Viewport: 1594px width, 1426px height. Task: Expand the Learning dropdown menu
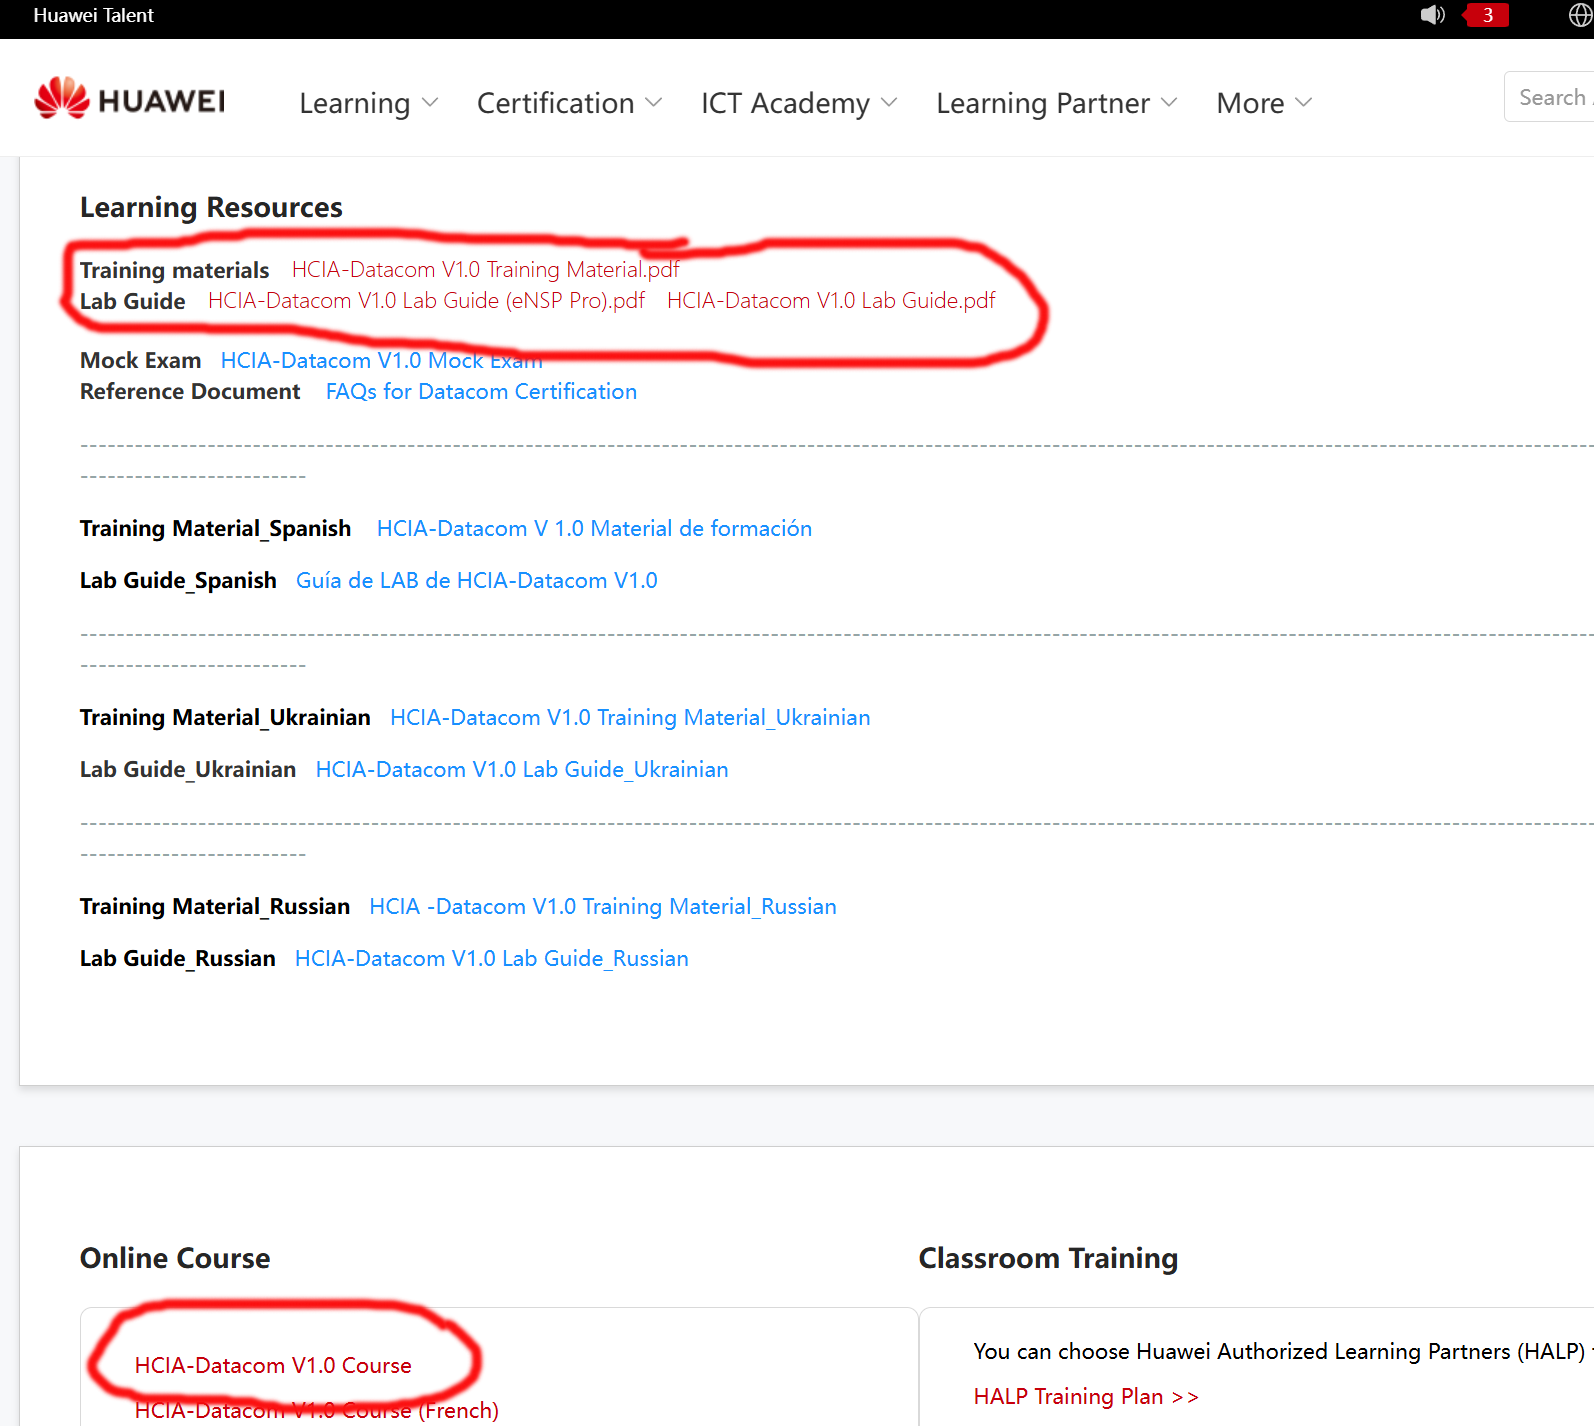pyautogui.click(x=368, y=103)
